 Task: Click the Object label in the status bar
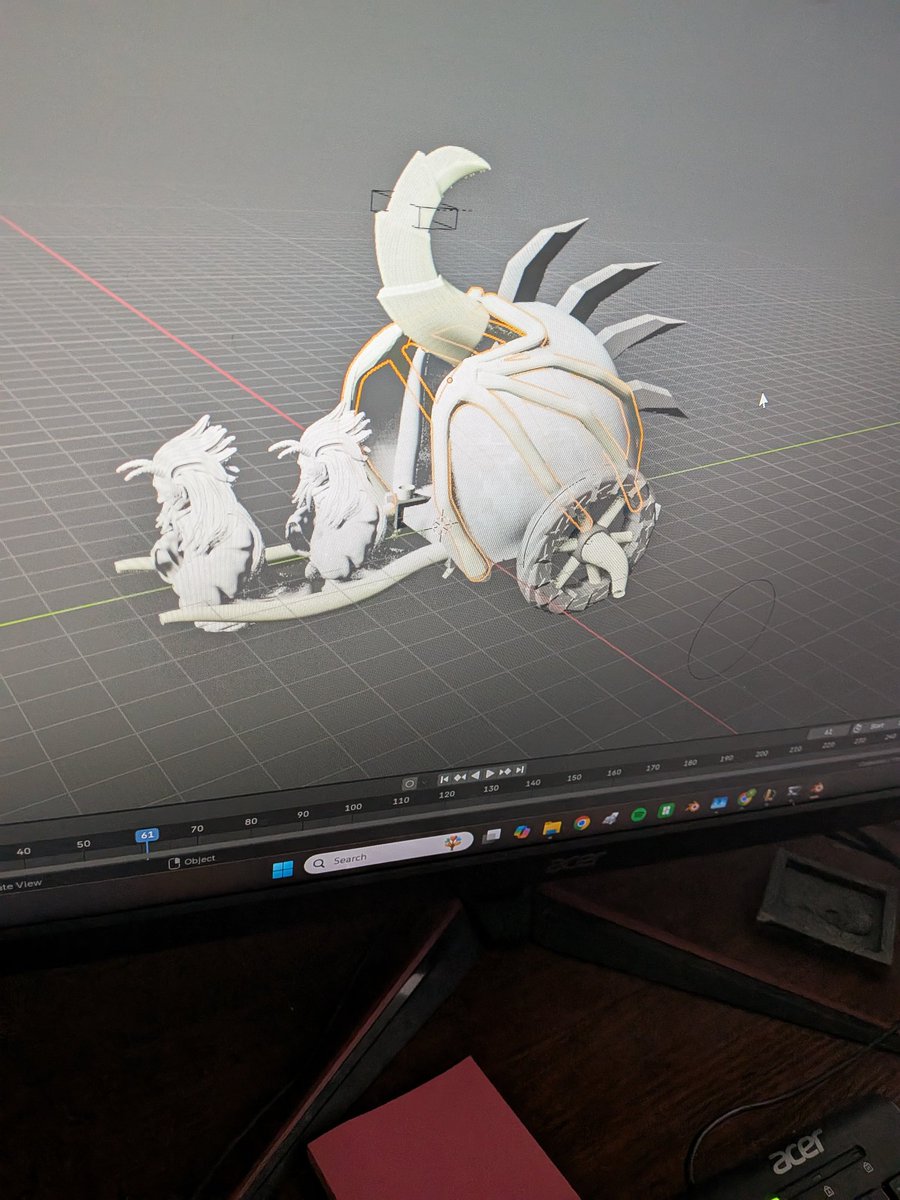(200, 860)
